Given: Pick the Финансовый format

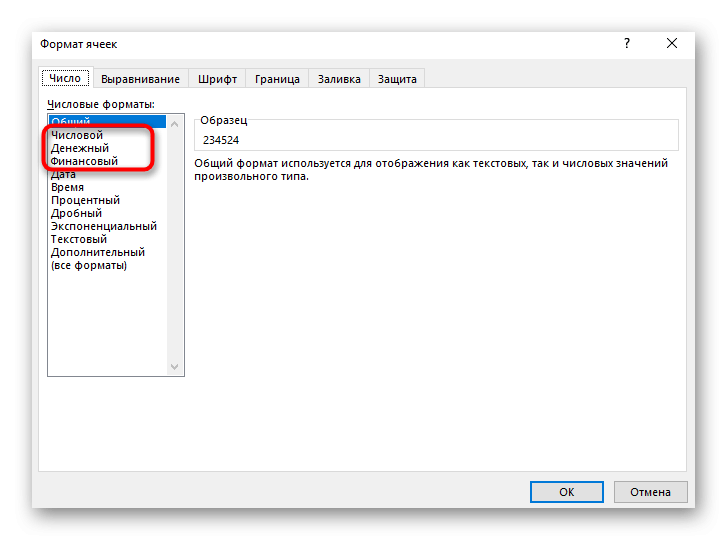Looking at the screenshot, I should [107, 161].
